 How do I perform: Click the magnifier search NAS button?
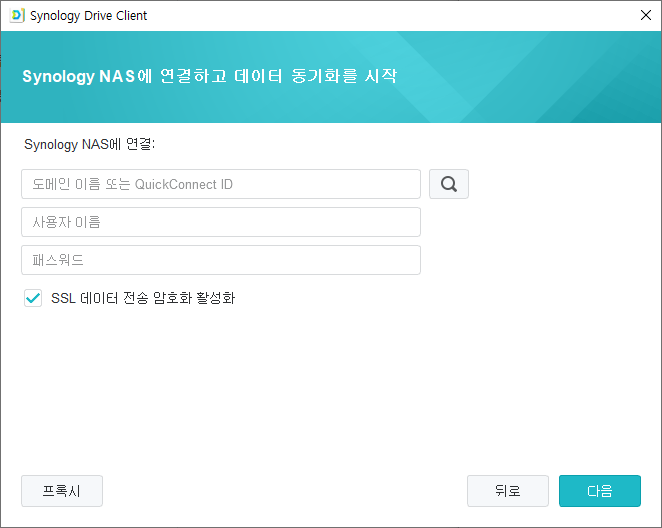449,184
